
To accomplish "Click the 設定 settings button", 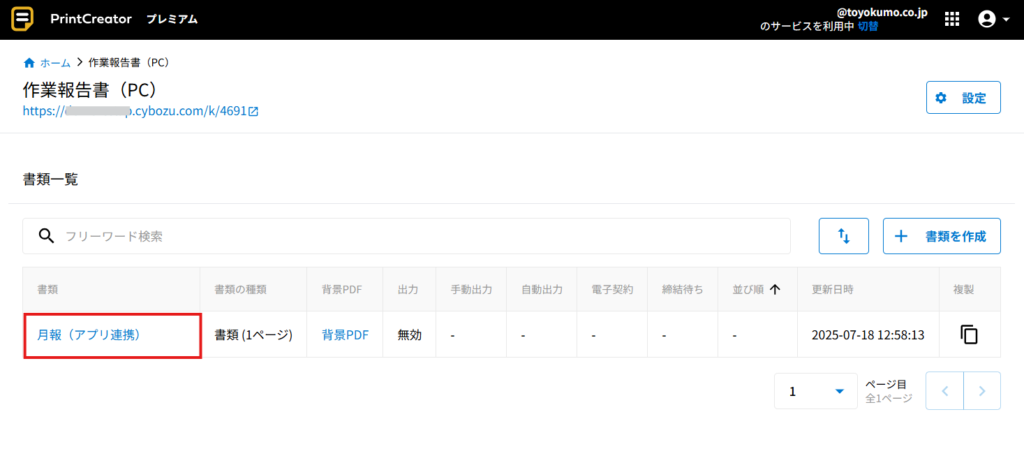I will pos(963,98).
